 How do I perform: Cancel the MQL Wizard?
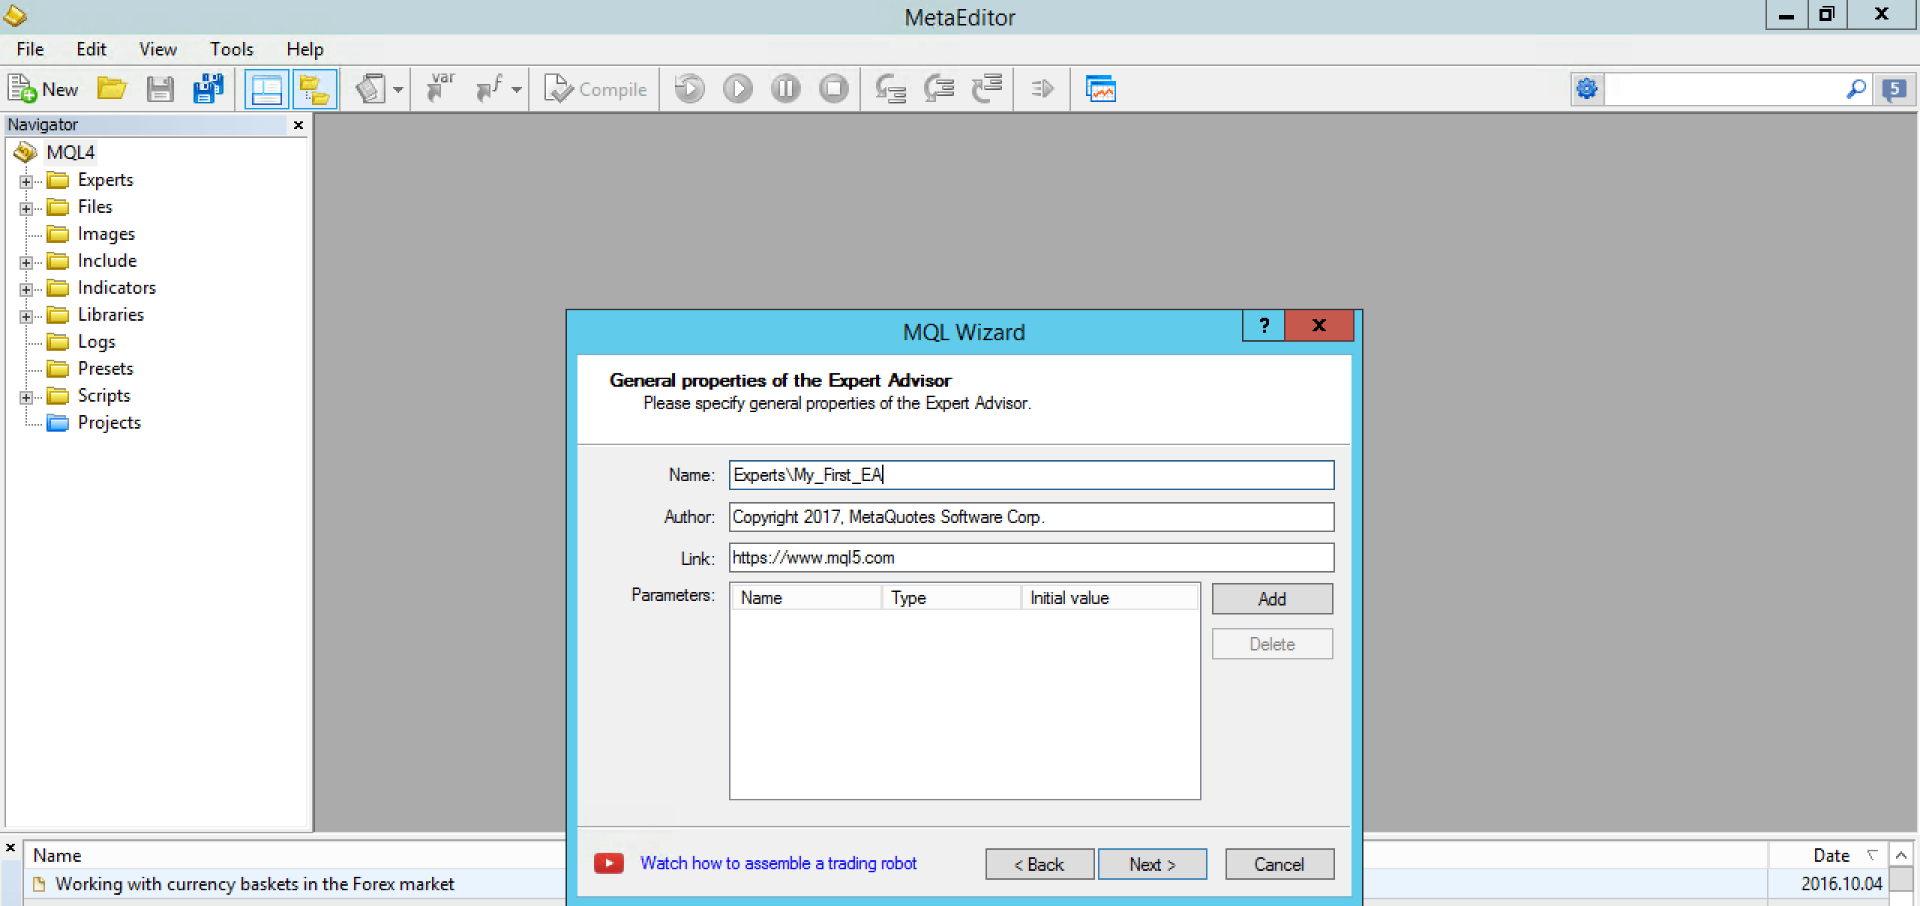[1279, 864]
